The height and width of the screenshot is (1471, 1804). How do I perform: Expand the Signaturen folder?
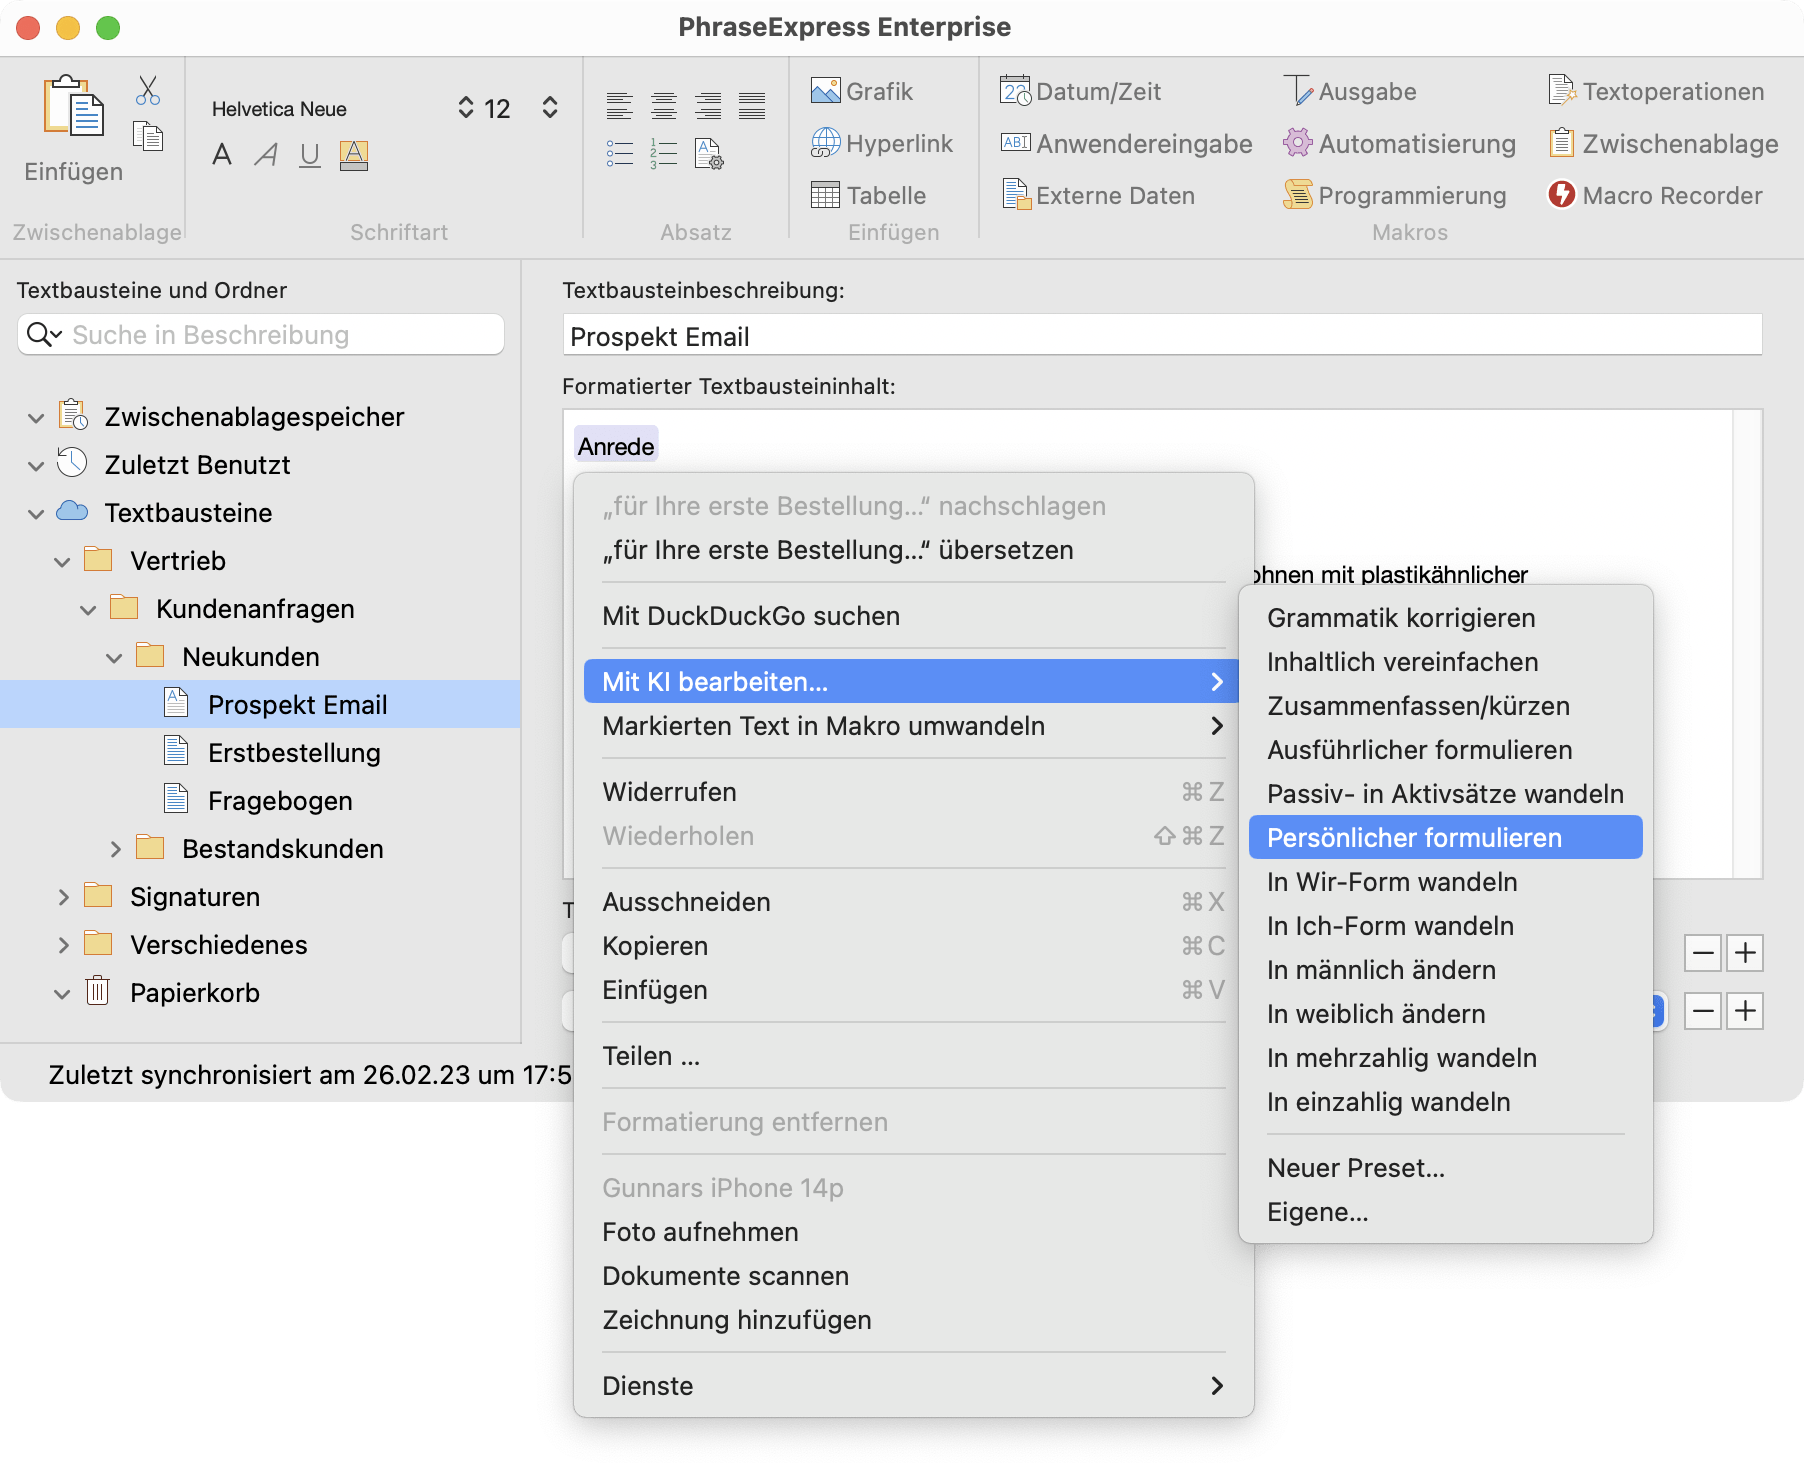(x=63, y=897)
